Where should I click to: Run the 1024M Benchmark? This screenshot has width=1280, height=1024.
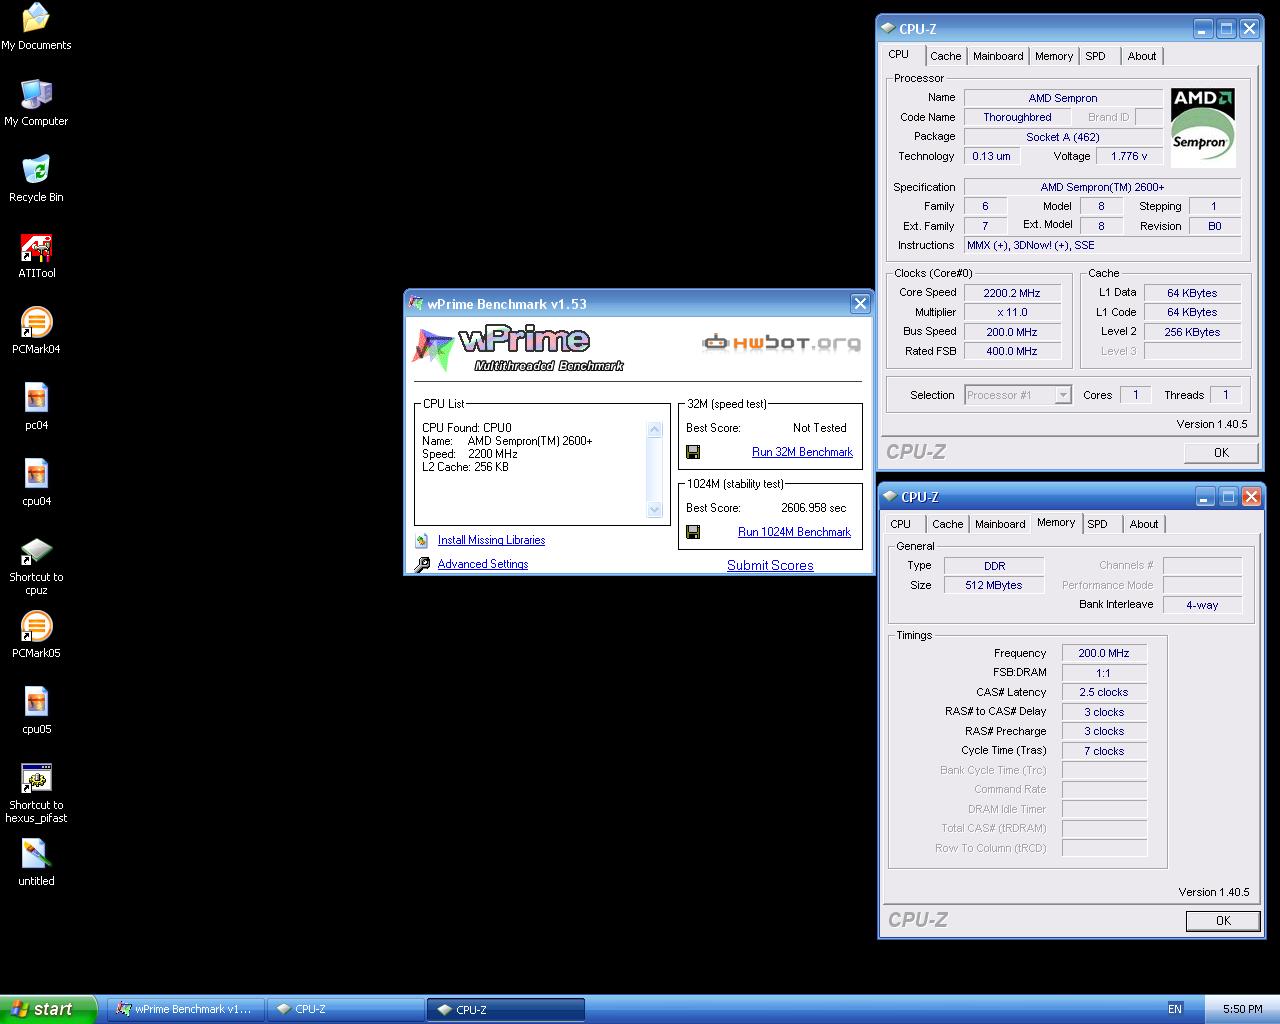(794, 532)
